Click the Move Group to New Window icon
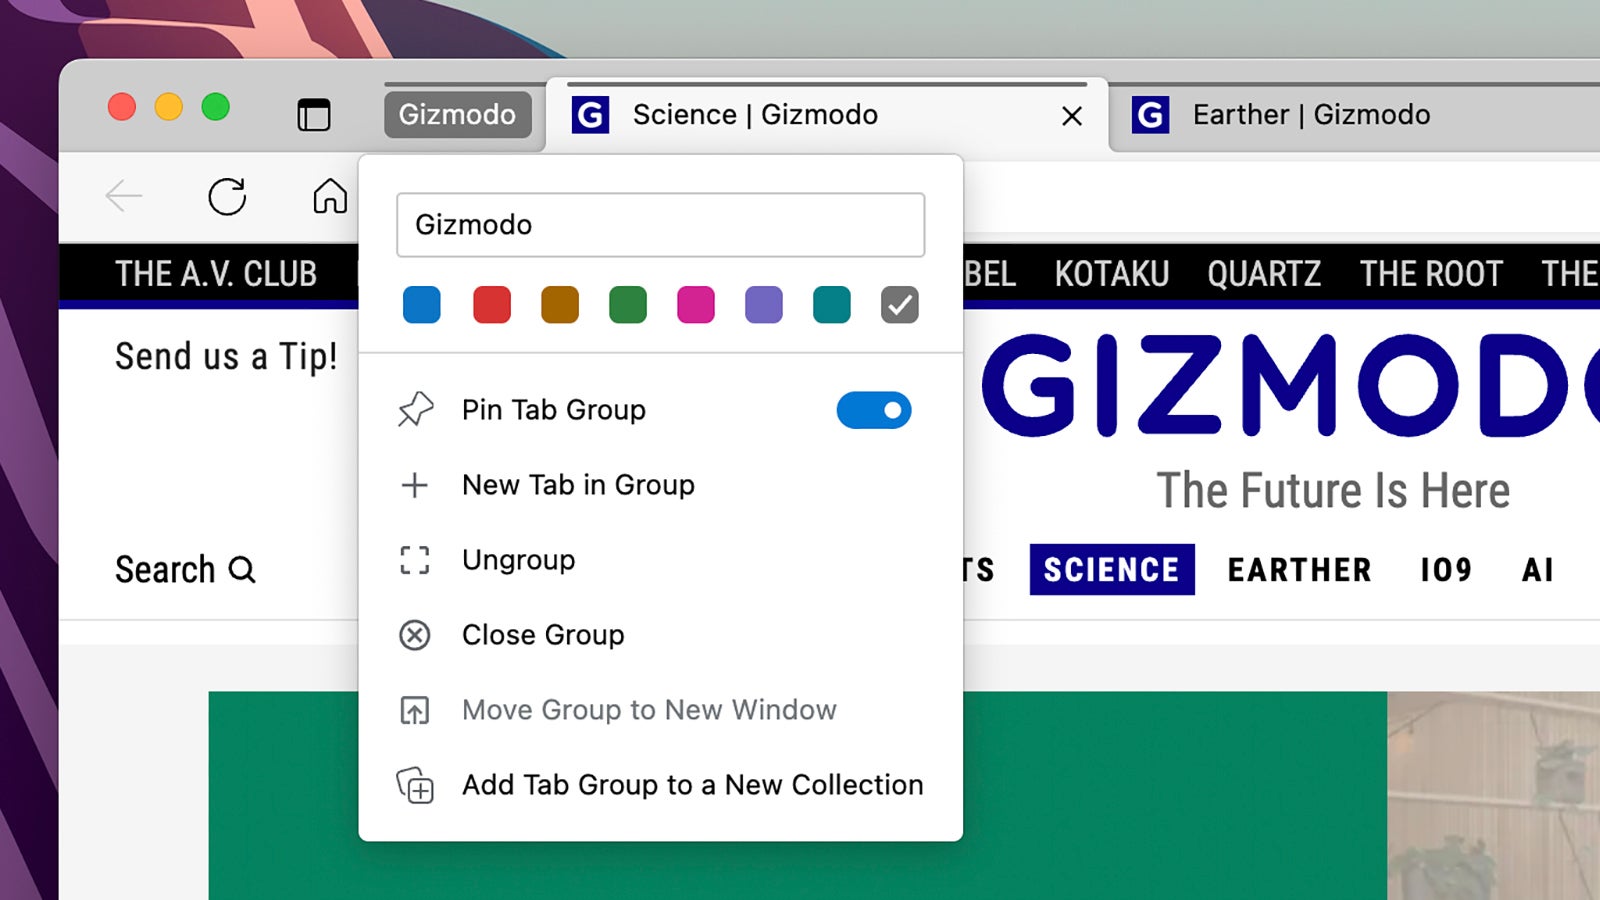 (x=414, y=710)
